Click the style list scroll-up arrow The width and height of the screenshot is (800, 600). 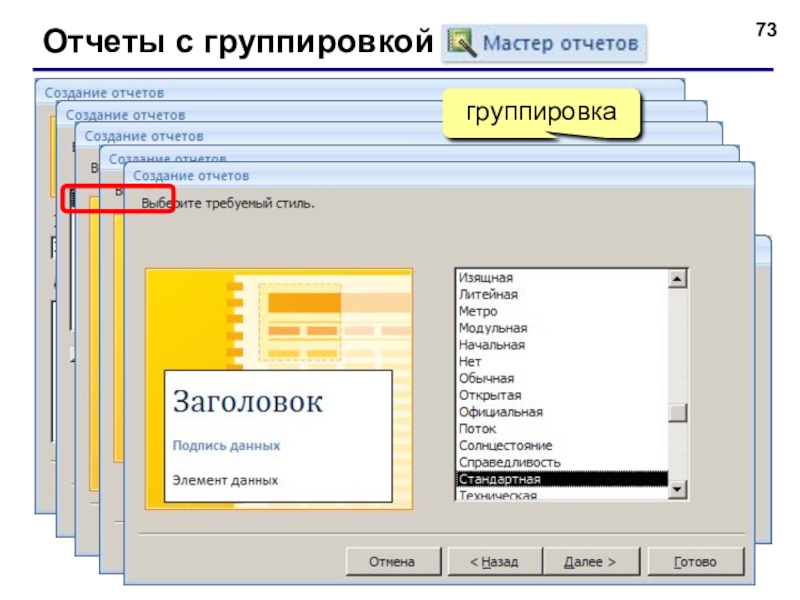678,279
